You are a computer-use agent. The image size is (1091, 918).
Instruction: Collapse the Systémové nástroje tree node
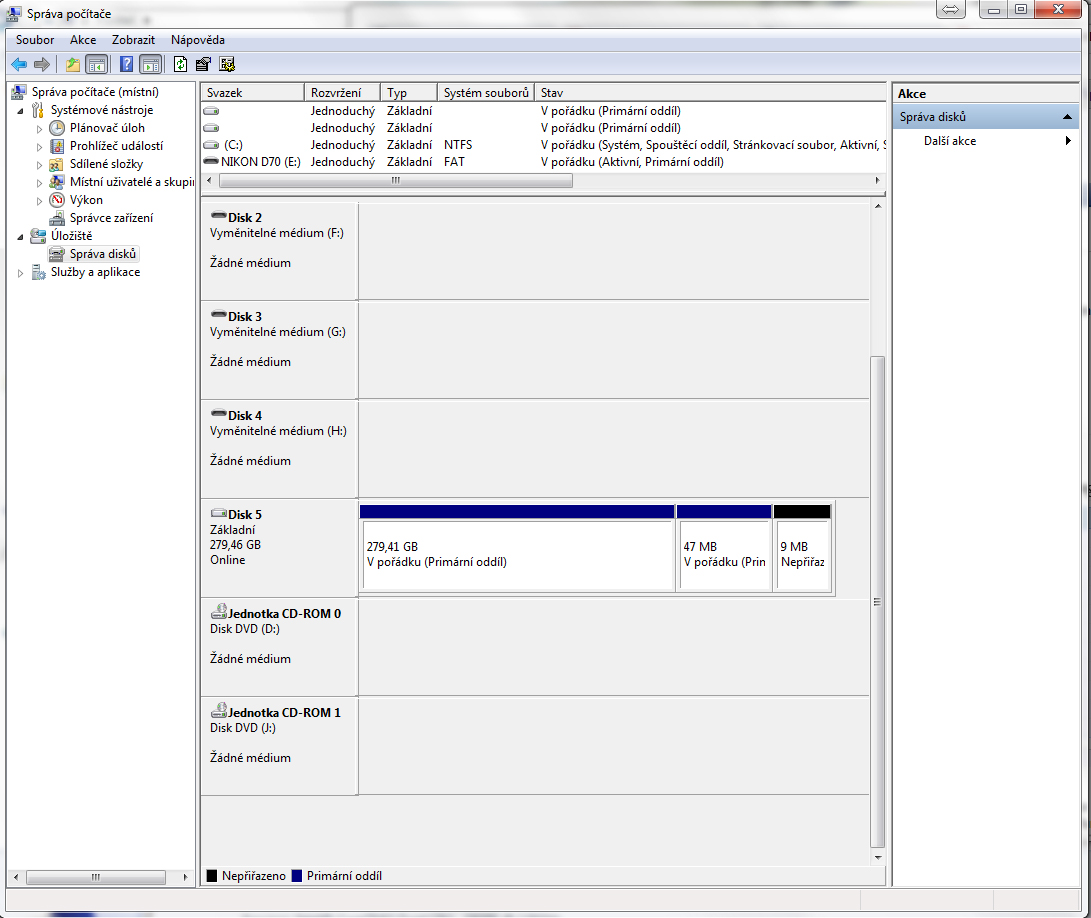[x=21, y=111]
